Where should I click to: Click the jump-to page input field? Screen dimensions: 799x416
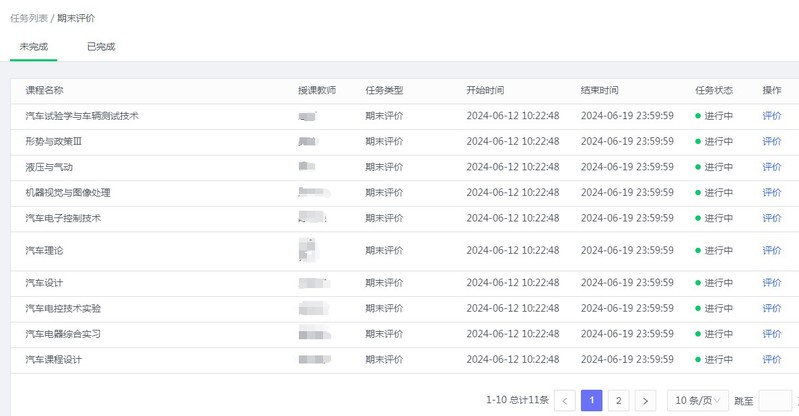click(775, 401)
